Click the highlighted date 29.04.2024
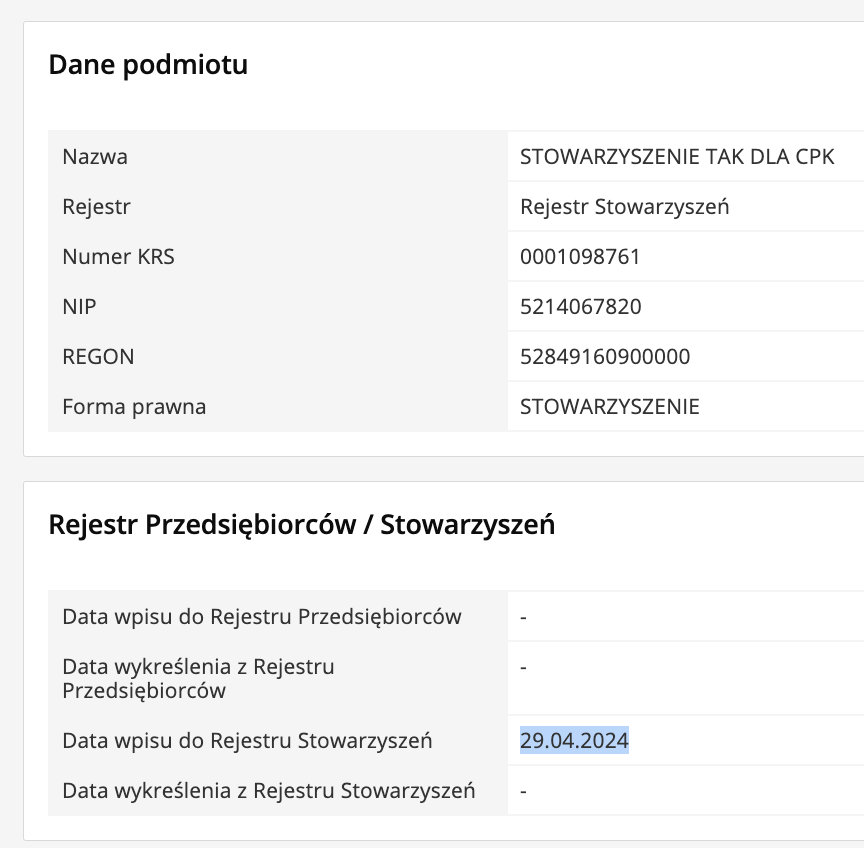This screenshot has width=864, height=848. click(574, 741)
